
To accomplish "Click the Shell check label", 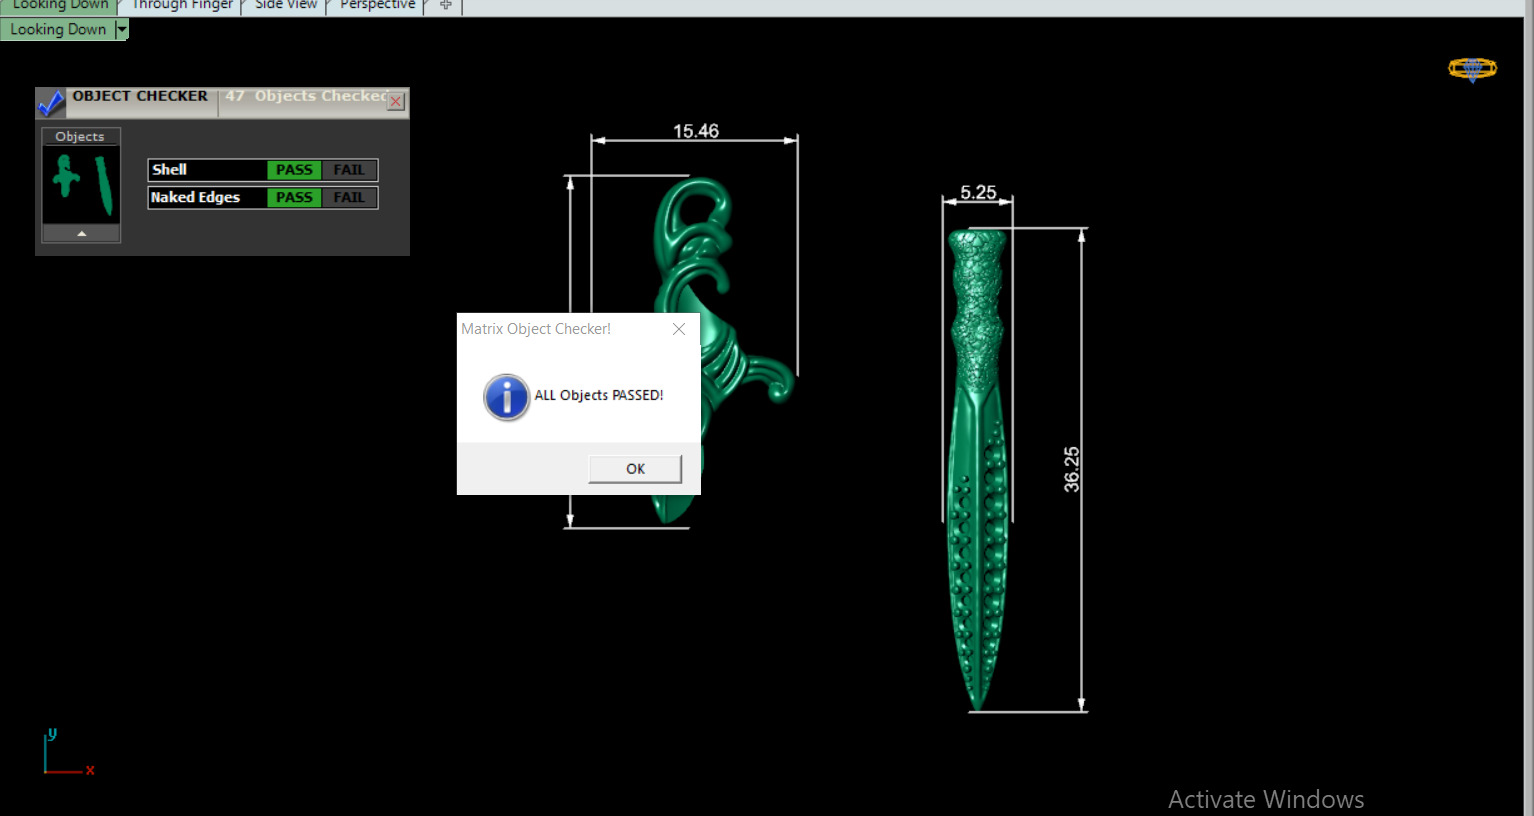I will 169,170.
